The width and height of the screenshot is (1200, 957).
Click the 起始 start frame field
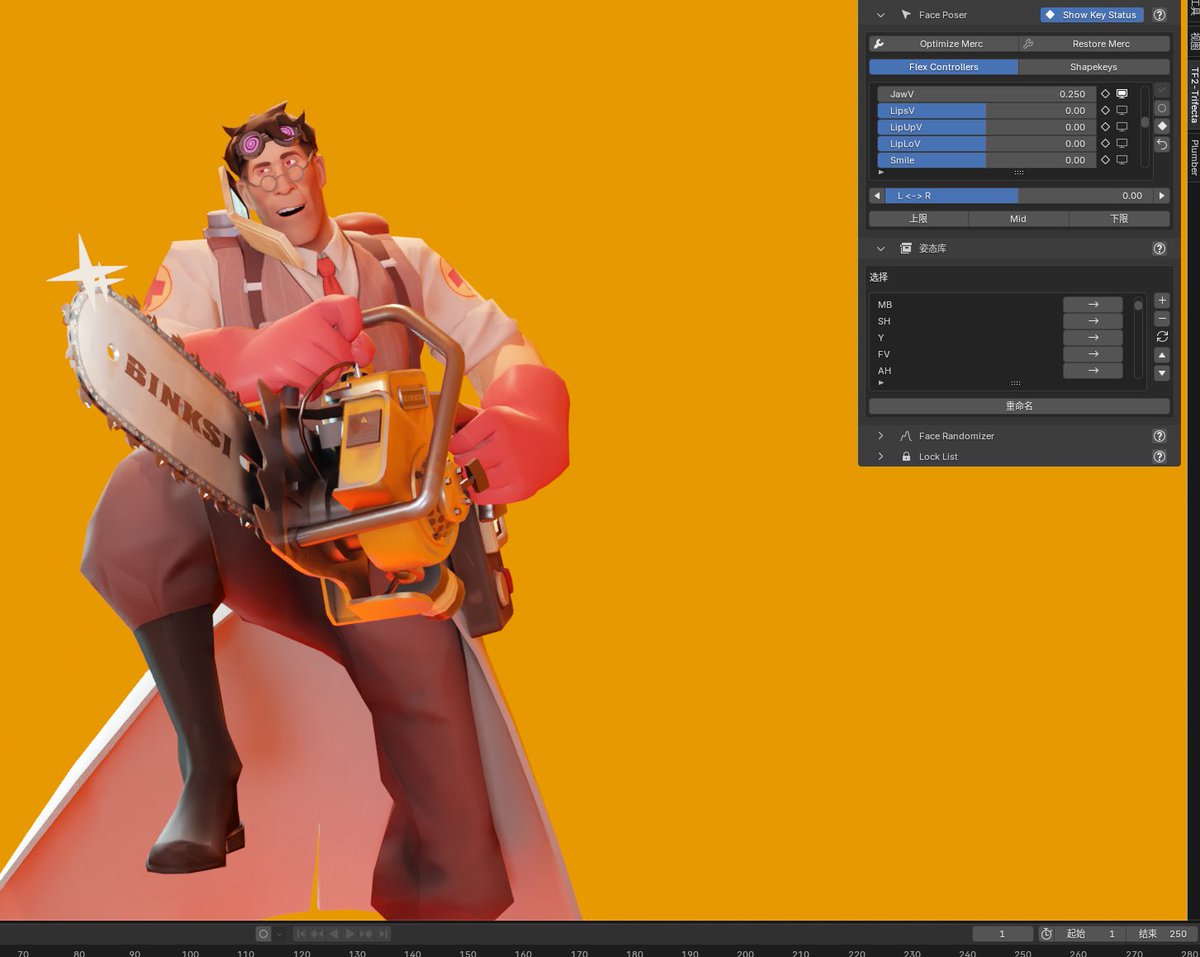(x=1091, y=934)
